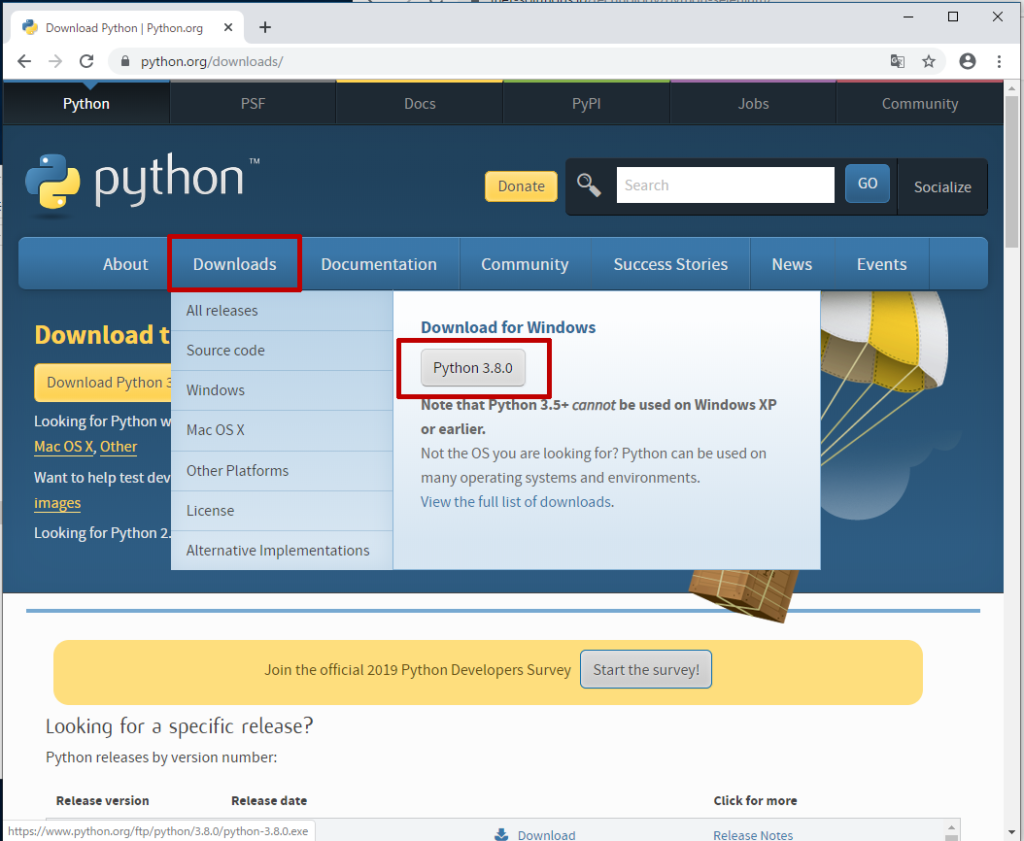
Task: Click the Start the survey button
Action: 645,670
